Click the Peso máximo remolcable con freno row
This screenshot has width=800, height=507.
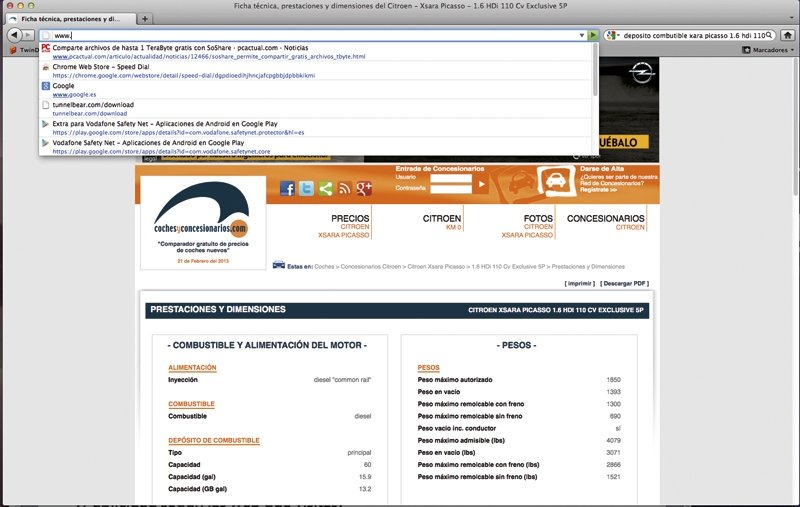coord(519,404)
